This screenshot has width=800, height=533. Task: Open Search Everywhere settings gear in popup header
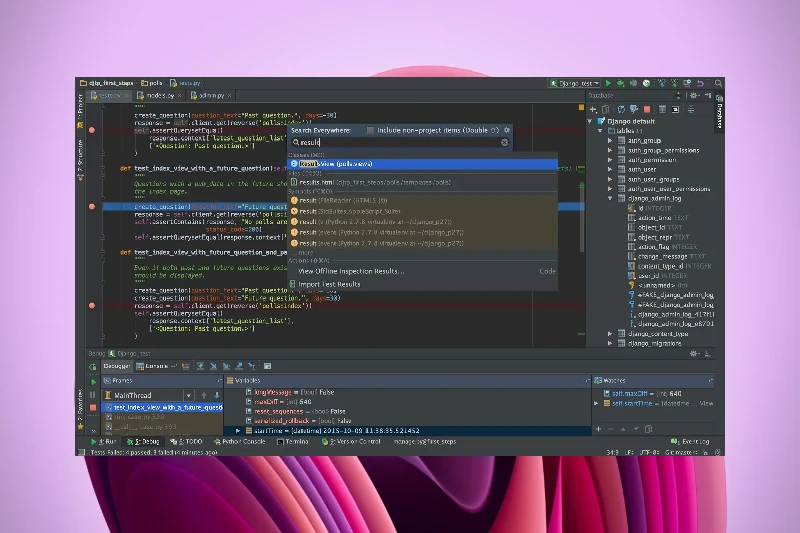coord(506,130)
